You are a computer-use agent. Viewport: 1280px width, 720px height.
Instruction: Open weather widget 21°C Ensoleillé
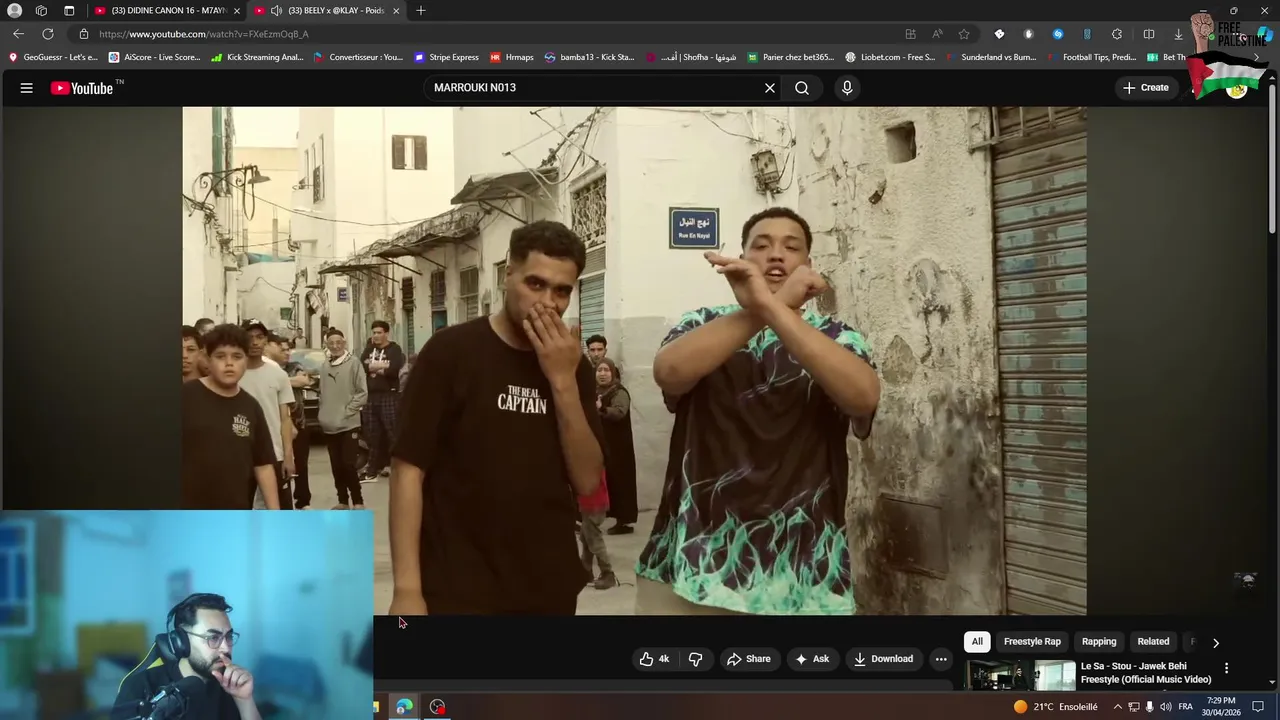(x=1055, y=707)
